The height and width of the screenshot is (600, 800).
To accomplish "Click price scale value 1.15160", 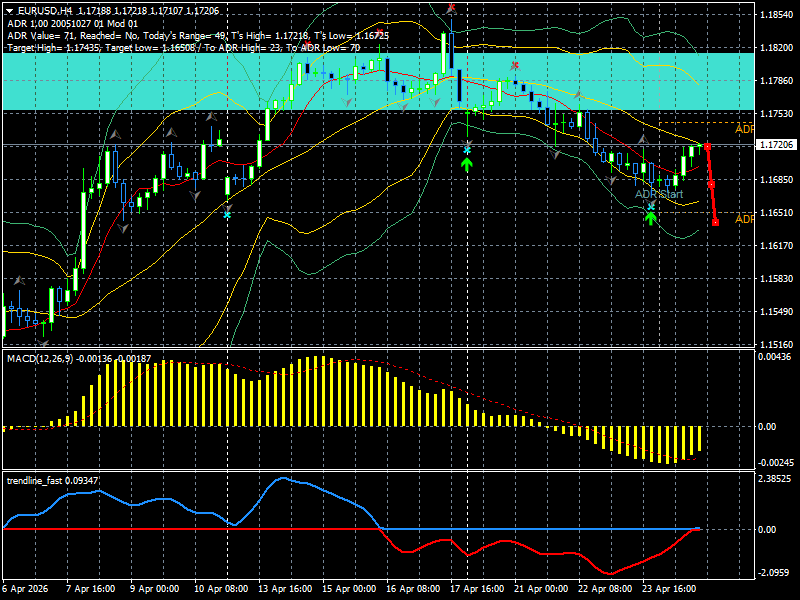I will [x=777, y=344].
